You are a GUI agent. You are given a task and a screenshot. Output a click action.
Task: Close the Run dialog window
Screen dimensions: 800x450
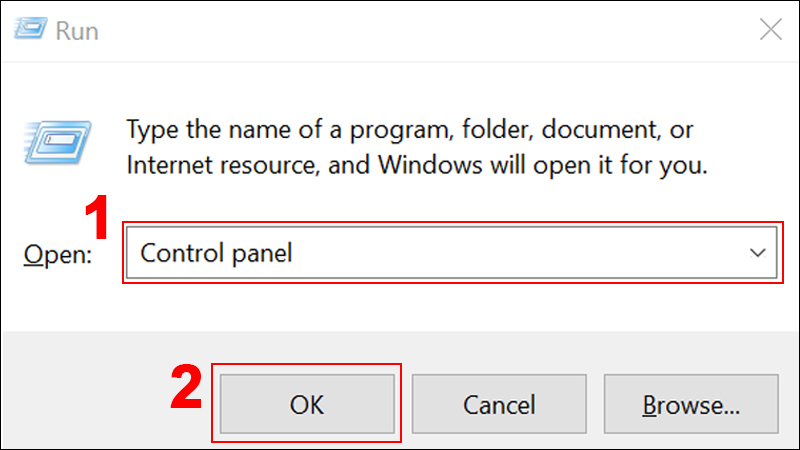770,30
